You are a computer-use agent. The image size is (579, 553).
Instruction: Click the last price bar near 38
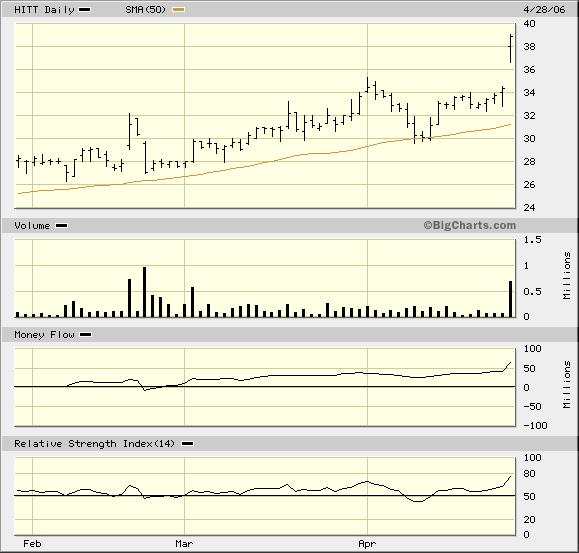[511, 48]
